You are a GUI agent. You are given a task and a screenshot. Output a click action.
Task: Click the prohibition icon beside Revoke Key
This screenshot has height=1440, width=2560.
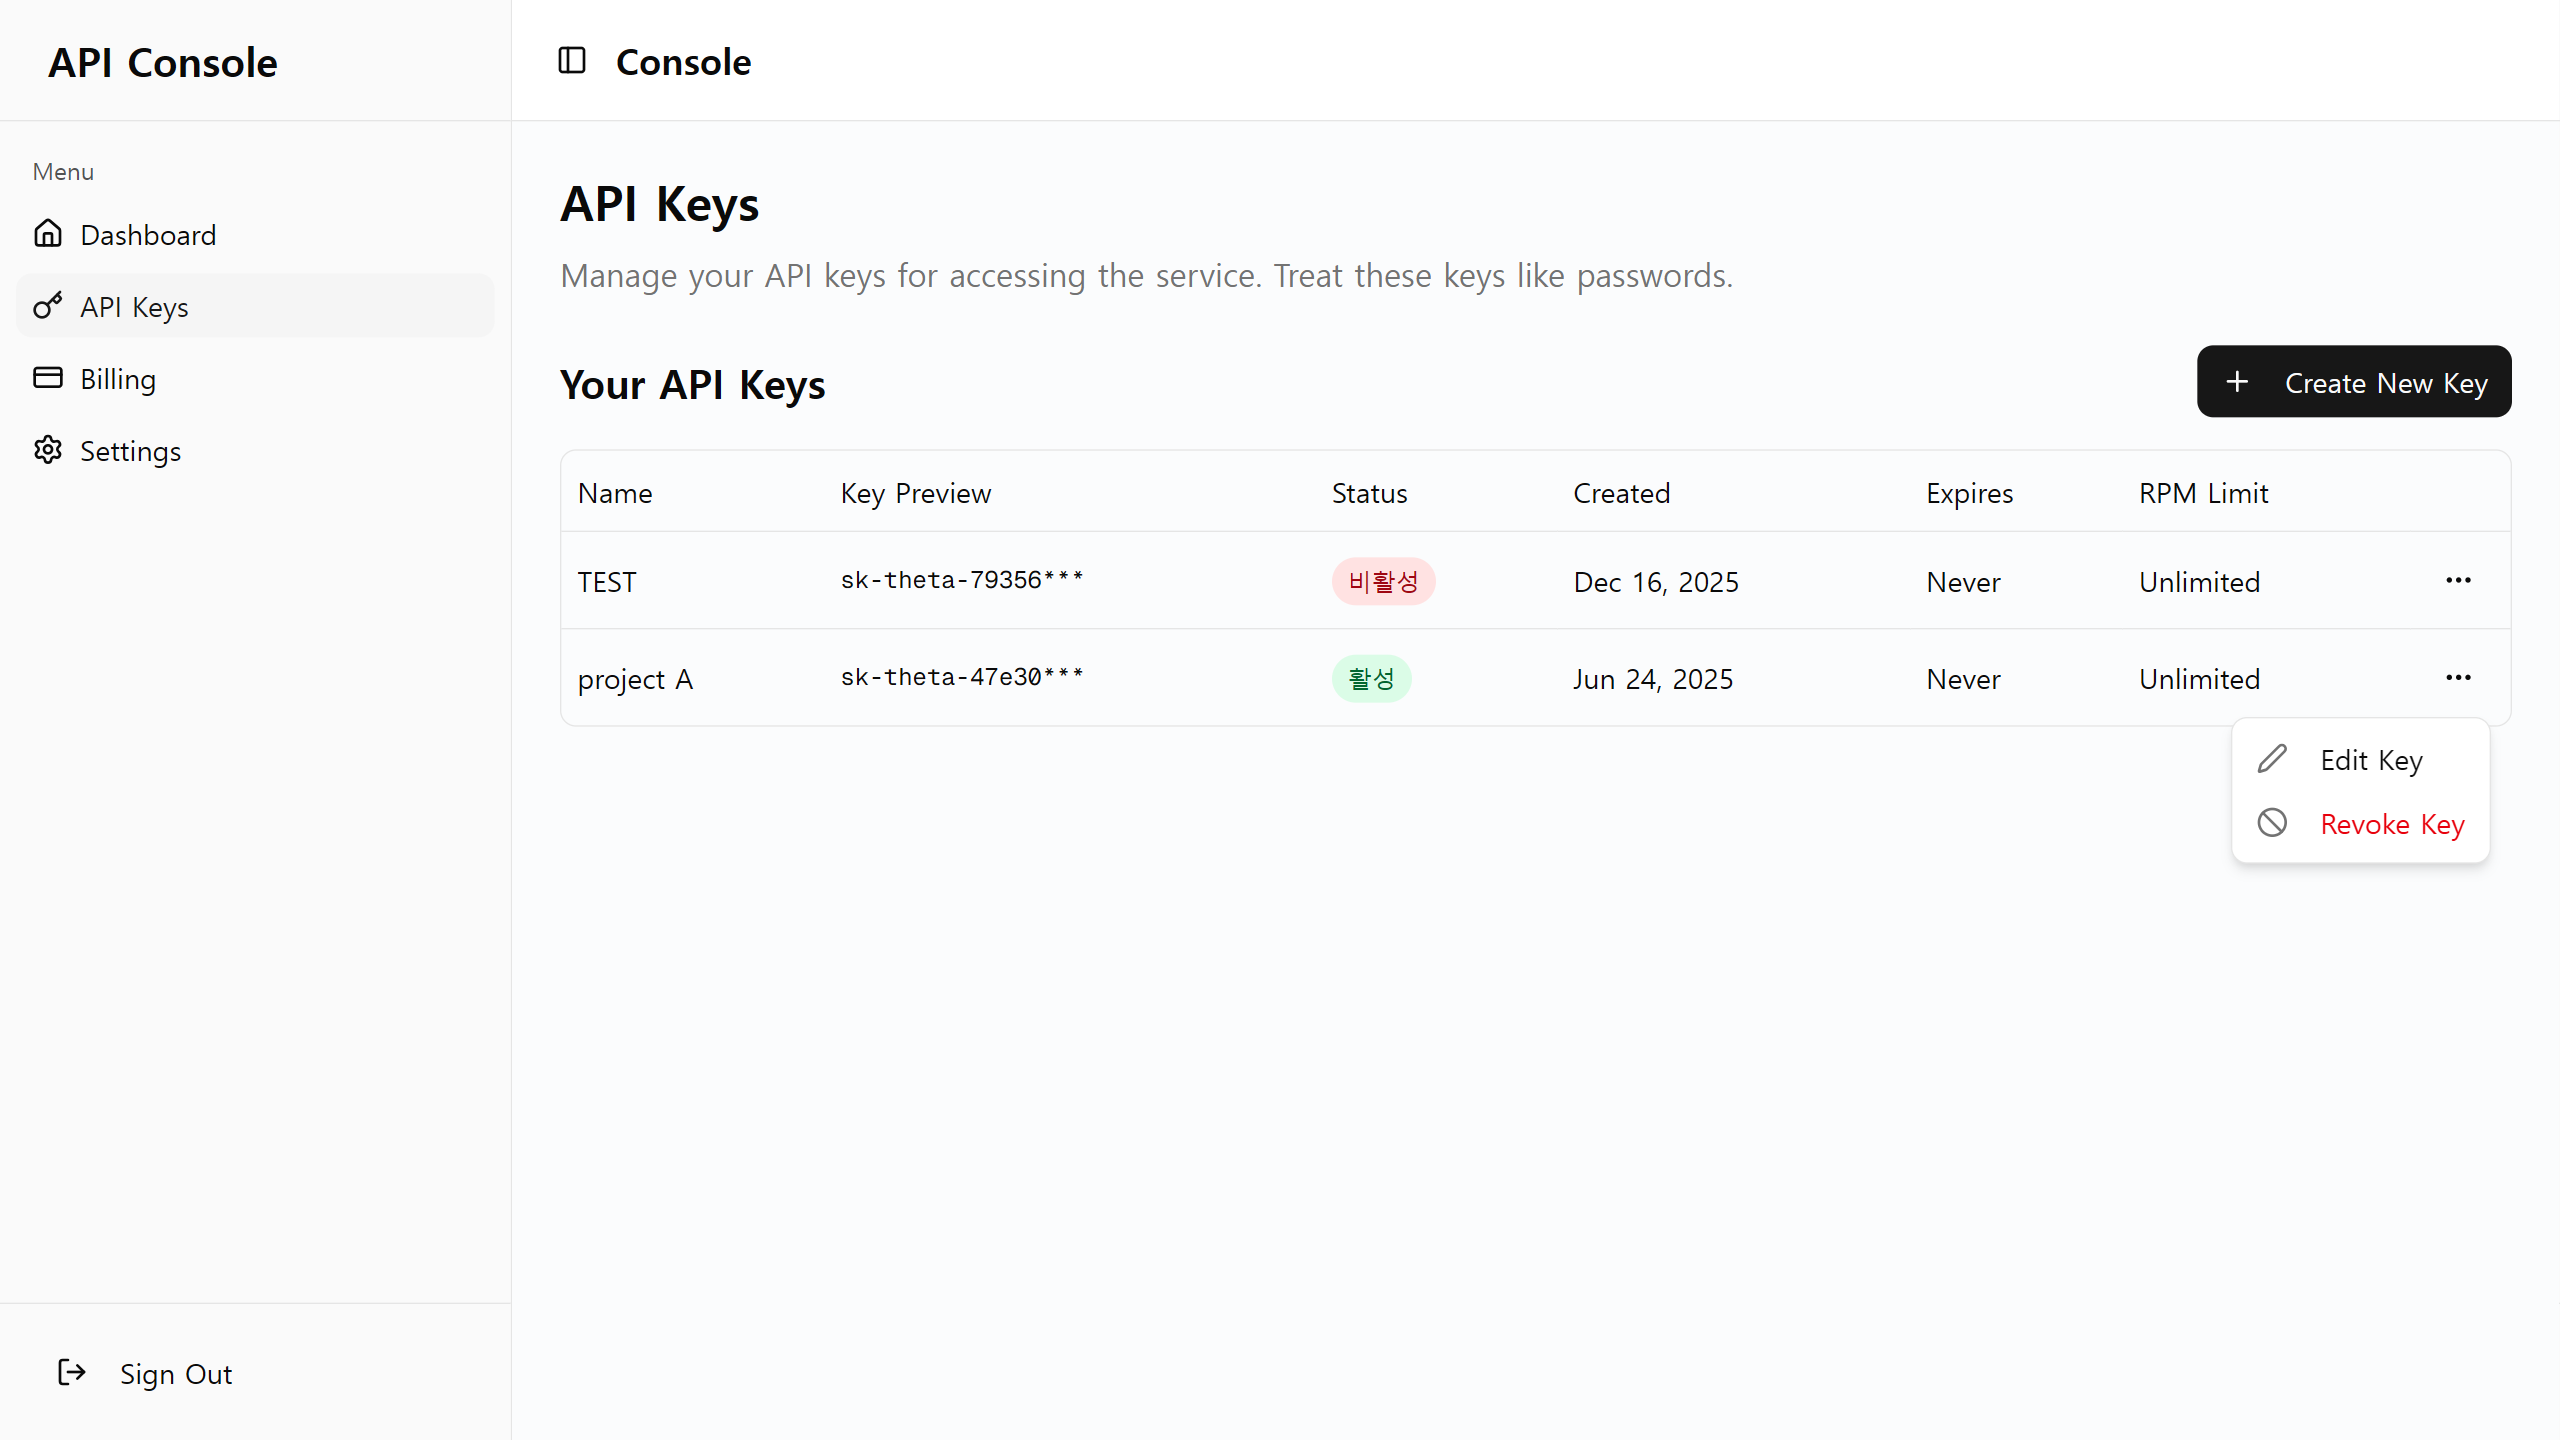(x=2272, y=822)
